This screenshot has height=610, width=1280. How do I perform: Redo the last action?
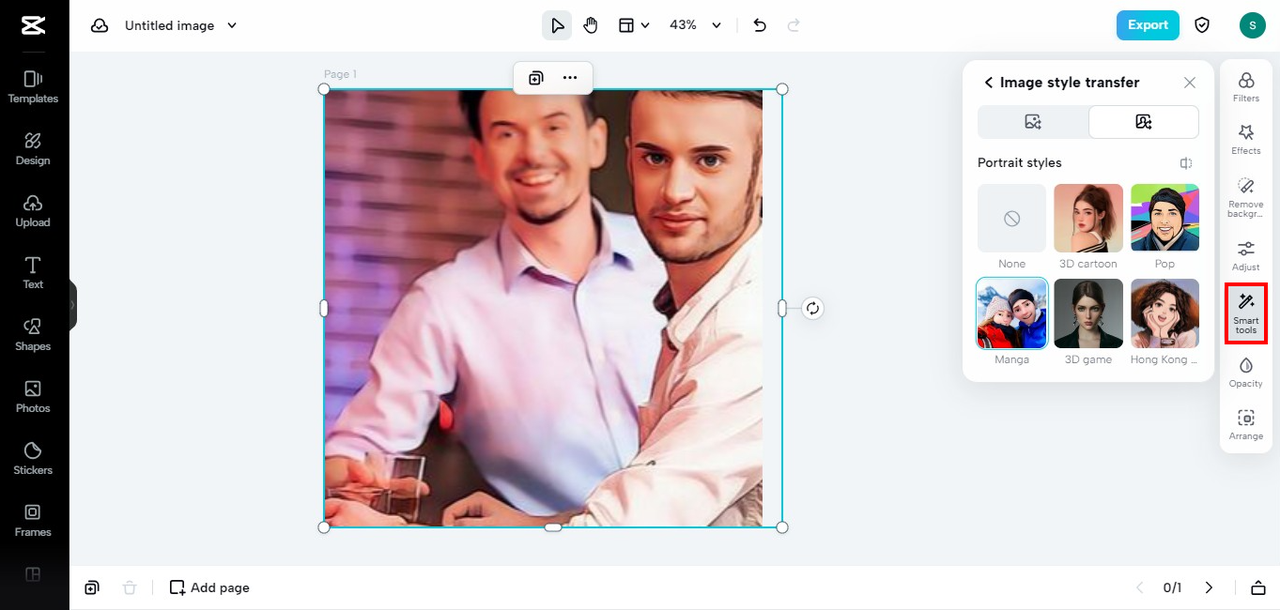pos(794,26)
